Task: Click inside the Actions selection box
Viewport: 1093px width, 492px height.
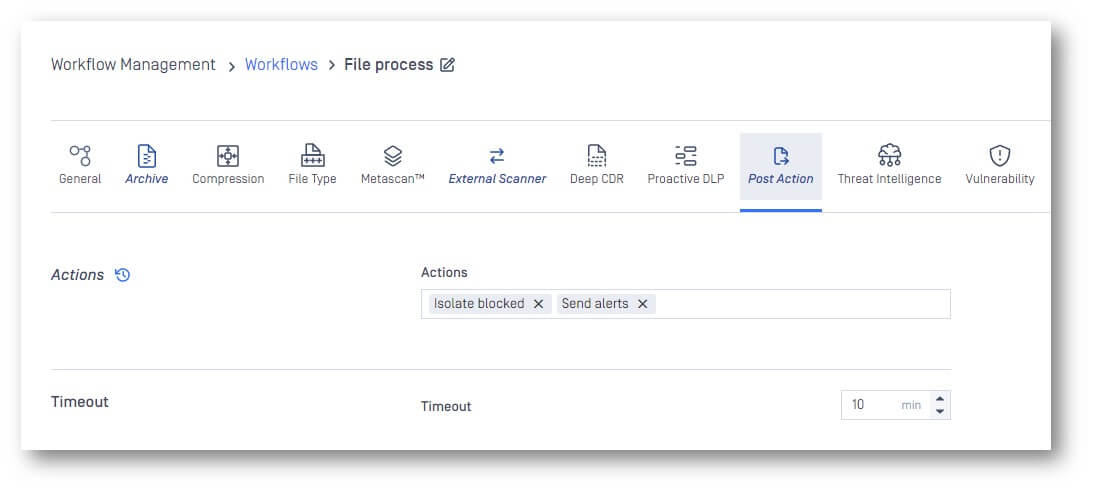Action: [x=685, y=304]
